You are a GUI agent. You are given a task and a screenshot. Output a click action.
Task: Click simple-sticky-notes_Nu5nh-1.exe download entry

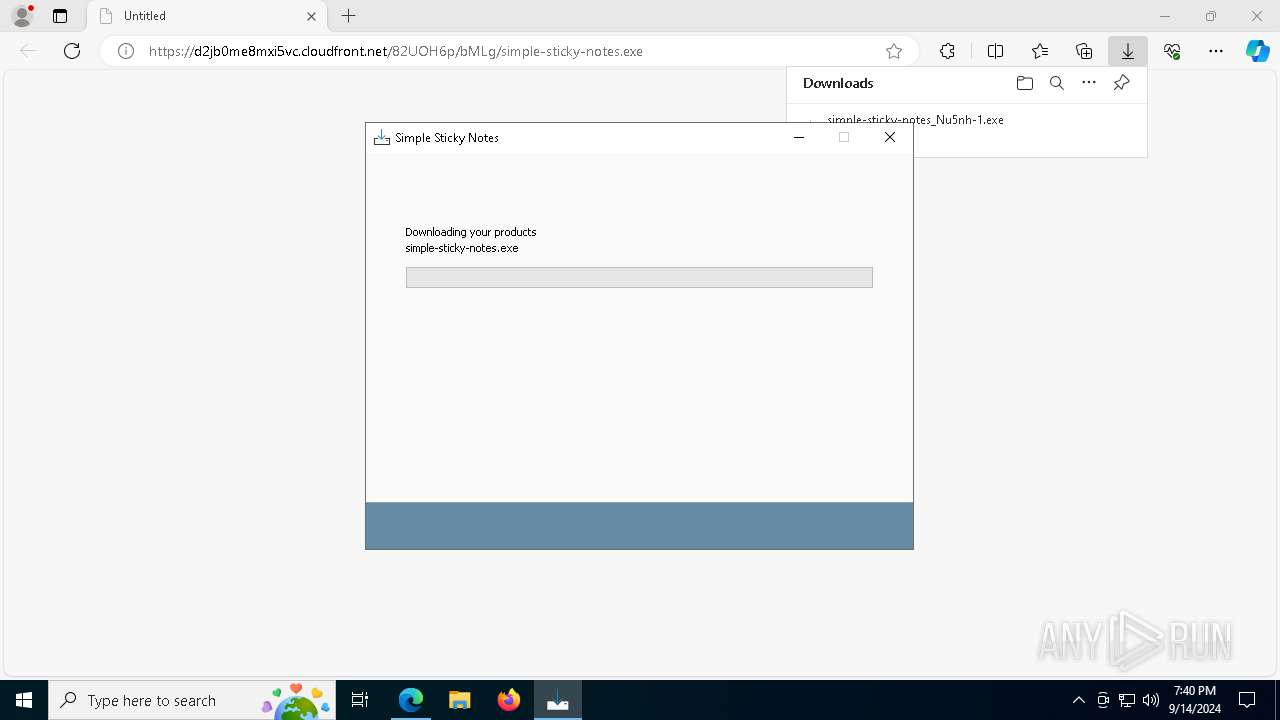point(915,119)
